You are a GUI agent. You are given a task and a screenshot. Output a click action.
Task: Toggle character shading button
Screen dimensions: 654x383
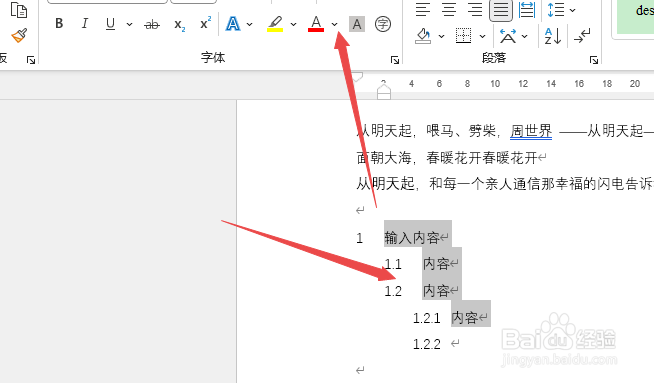pos(357,24)
